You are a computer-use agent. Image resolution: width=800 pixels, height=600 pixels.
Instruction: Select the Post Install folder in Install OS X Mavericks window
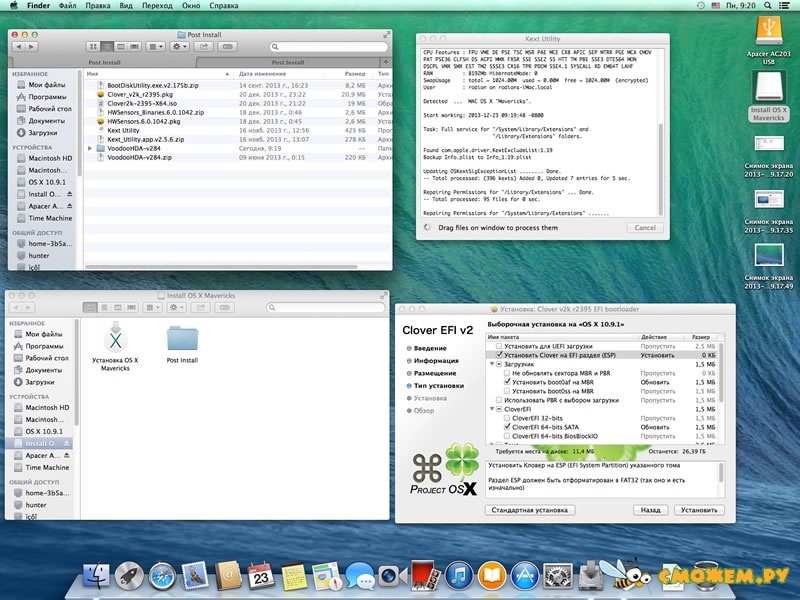(182, 344)
